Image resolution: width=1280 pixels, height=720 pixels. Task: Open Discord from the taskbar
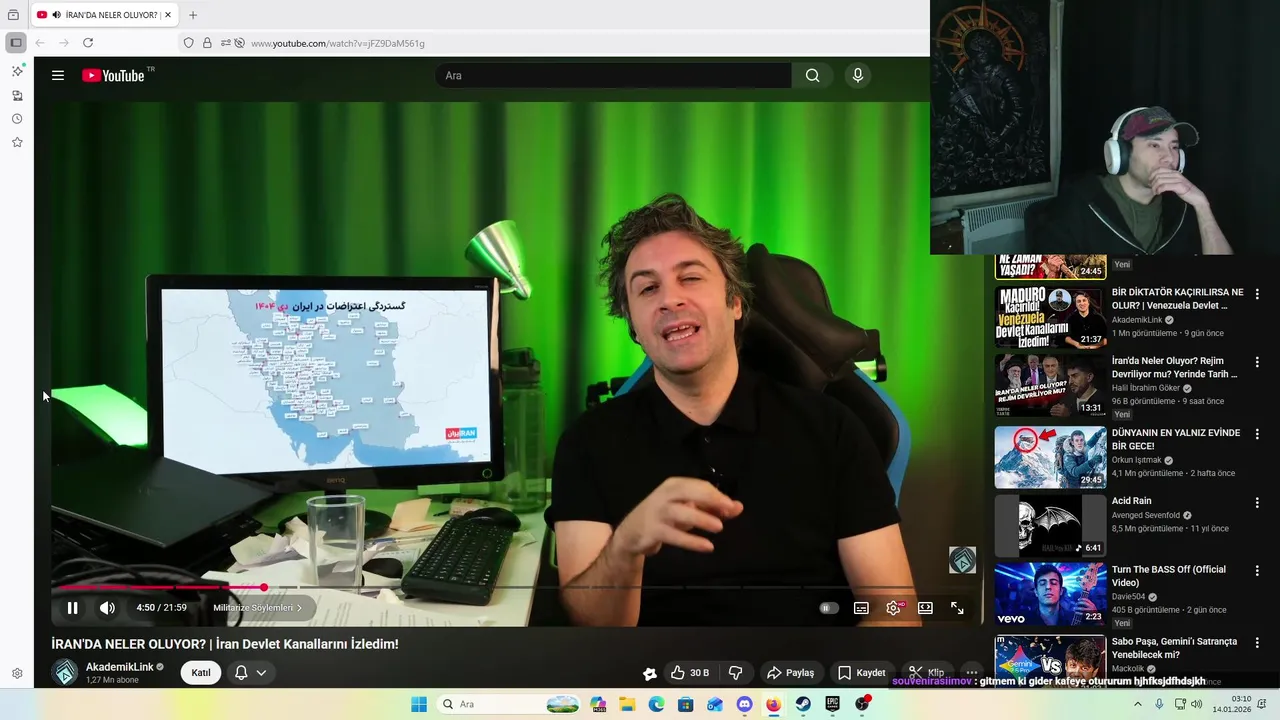tap(744, 704)
